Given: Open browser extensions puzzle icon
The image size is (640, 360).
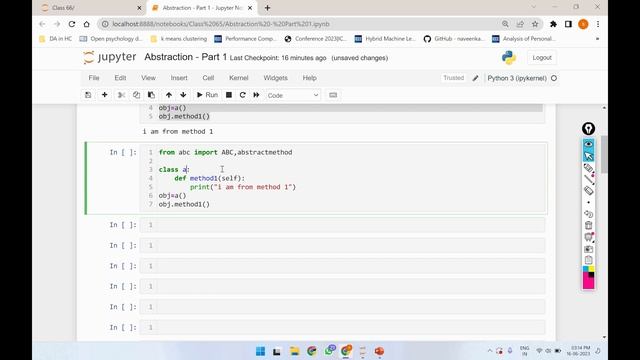Looking at the screenshot, I should tap(553, 24).
